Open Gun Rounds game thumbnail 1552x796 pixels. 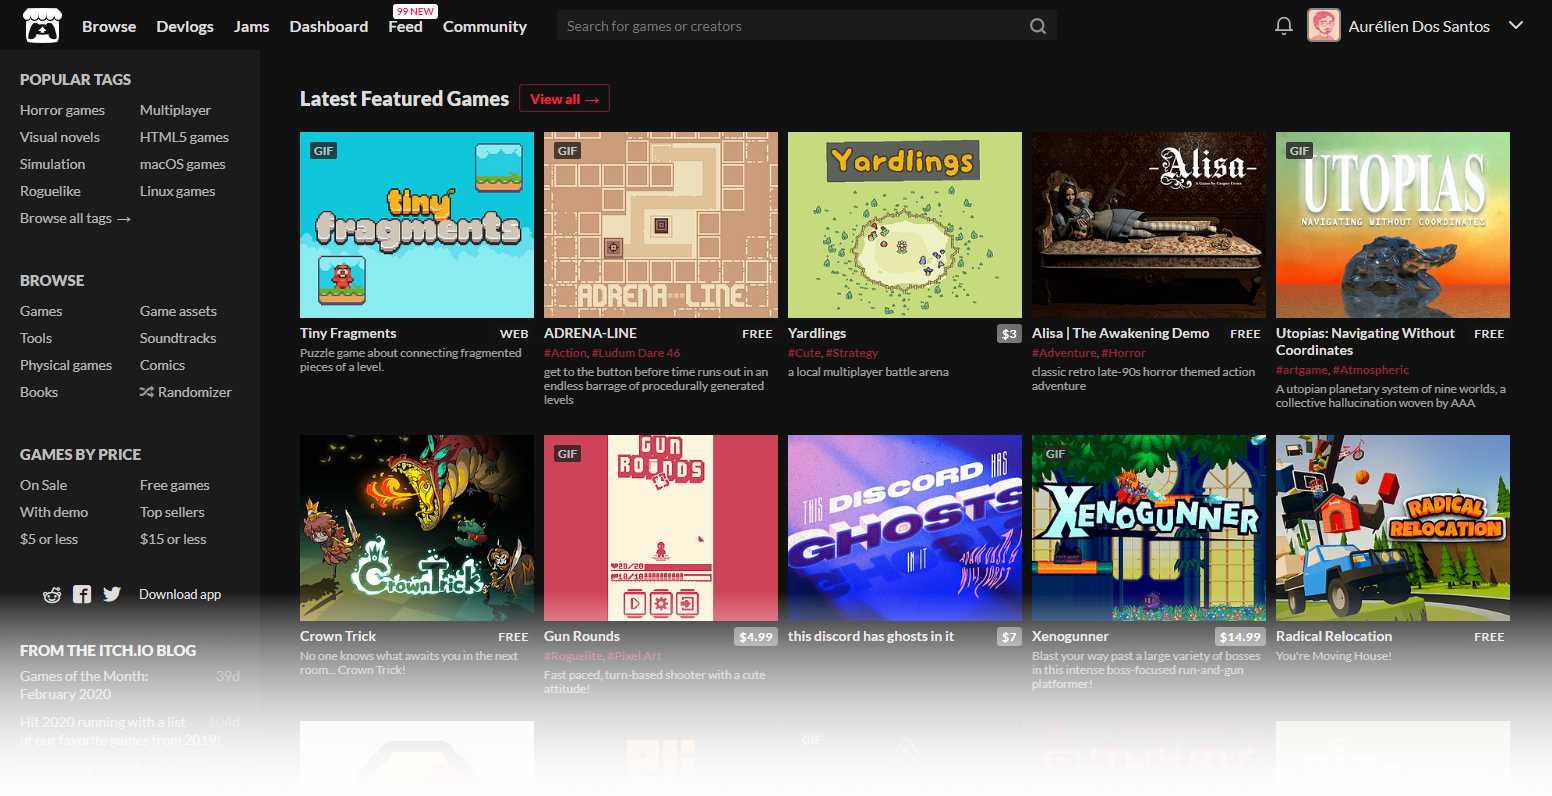point(661,528)
